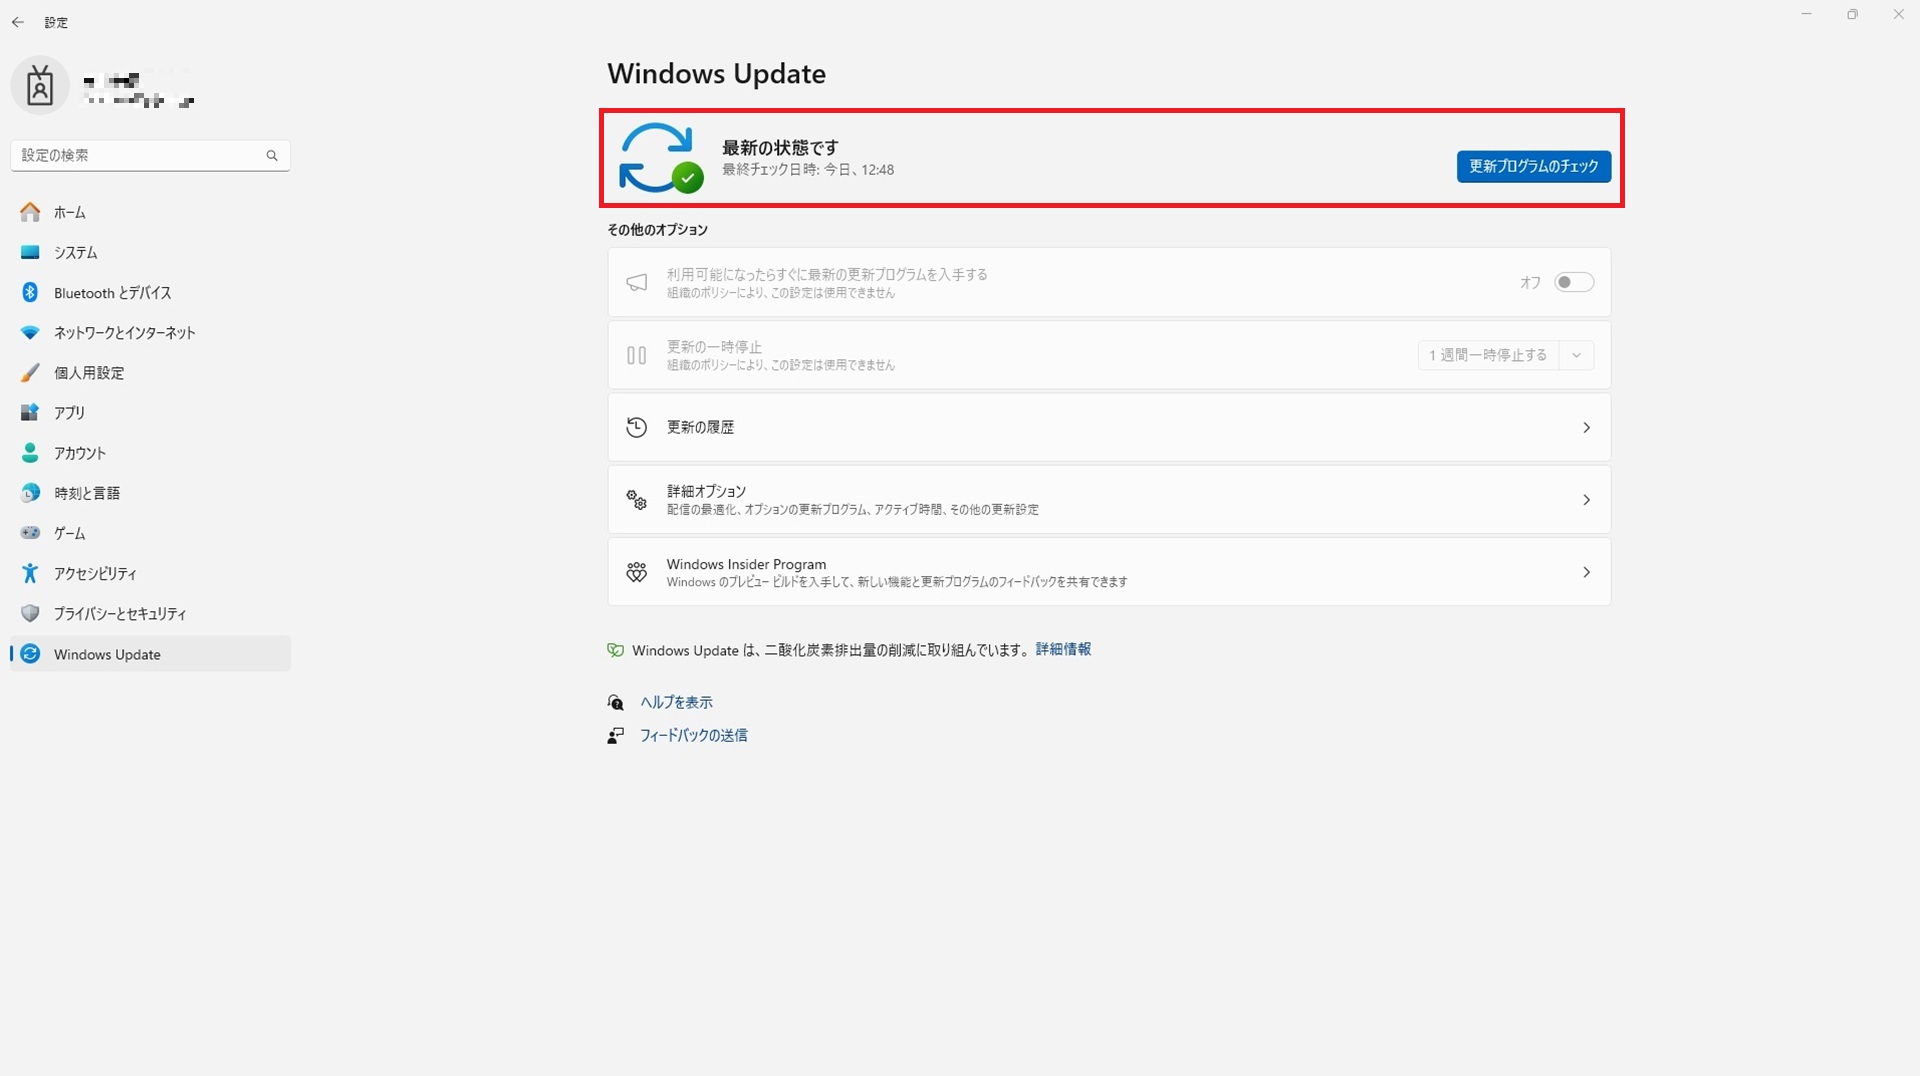Click the megaphone icon for latest updates option

pos(637,283)
